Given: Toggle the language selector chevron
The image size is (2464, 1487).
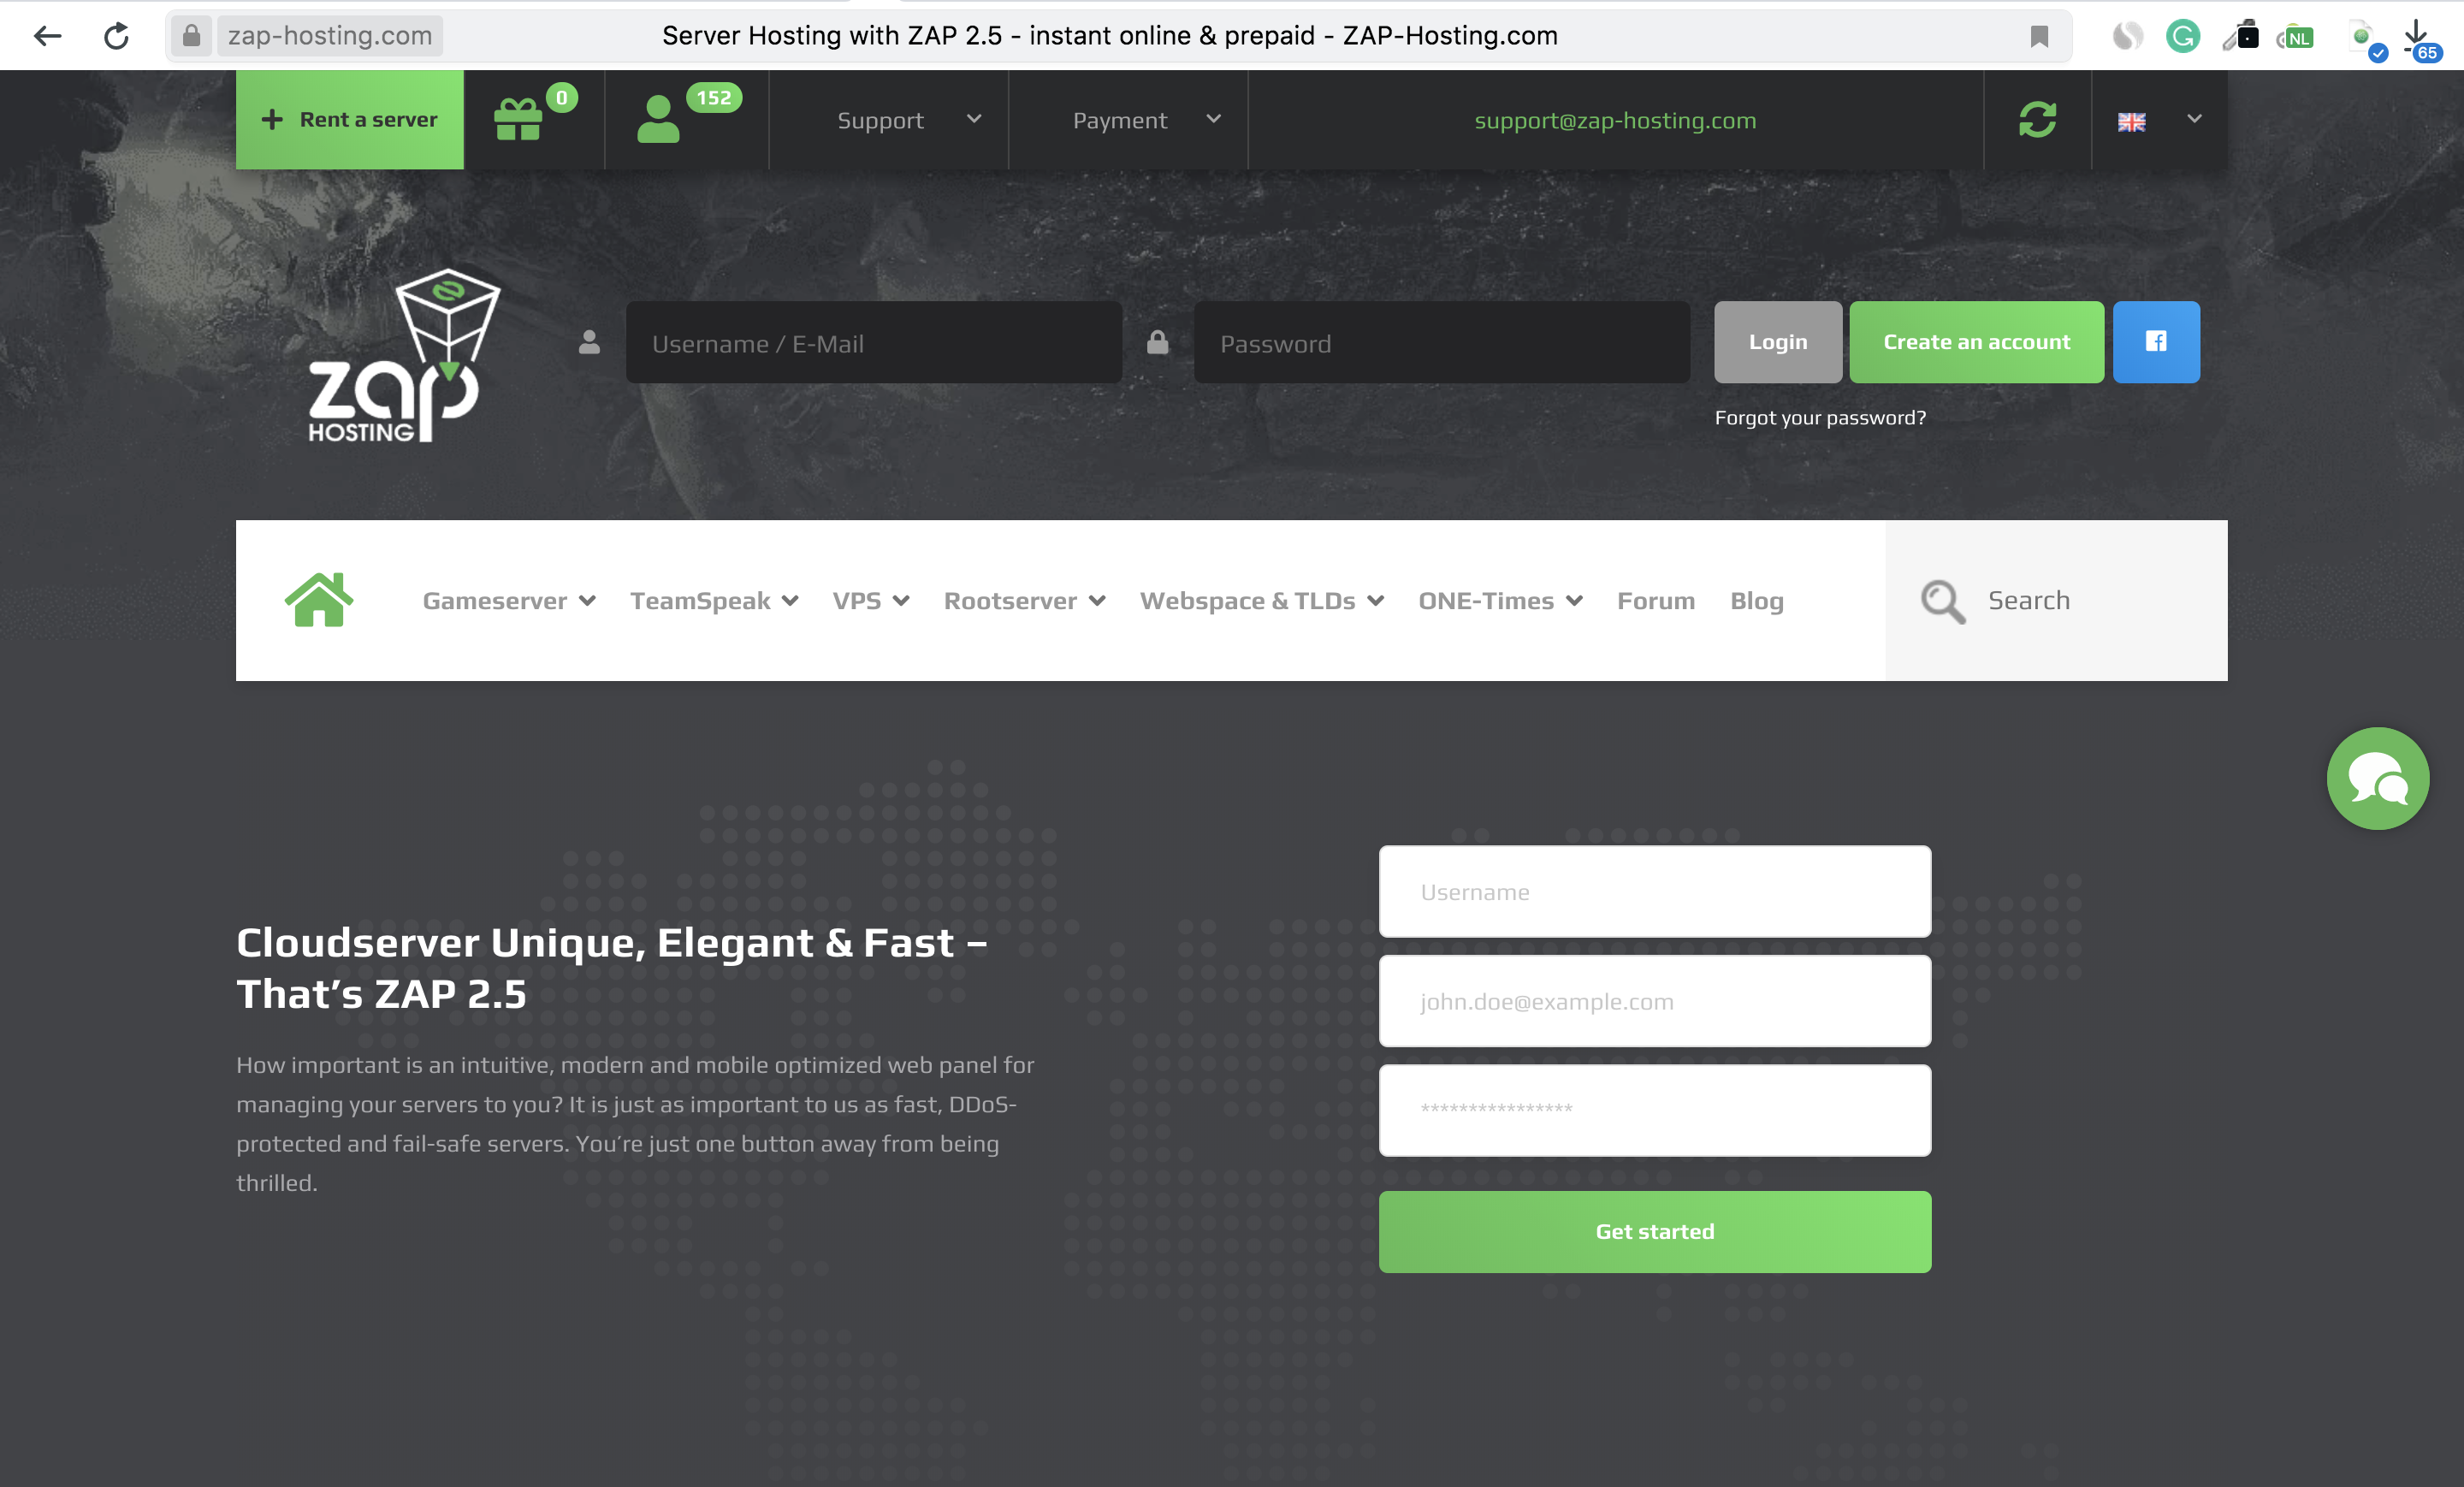Looking at the screenshot, I should (x=2194, y=120).
